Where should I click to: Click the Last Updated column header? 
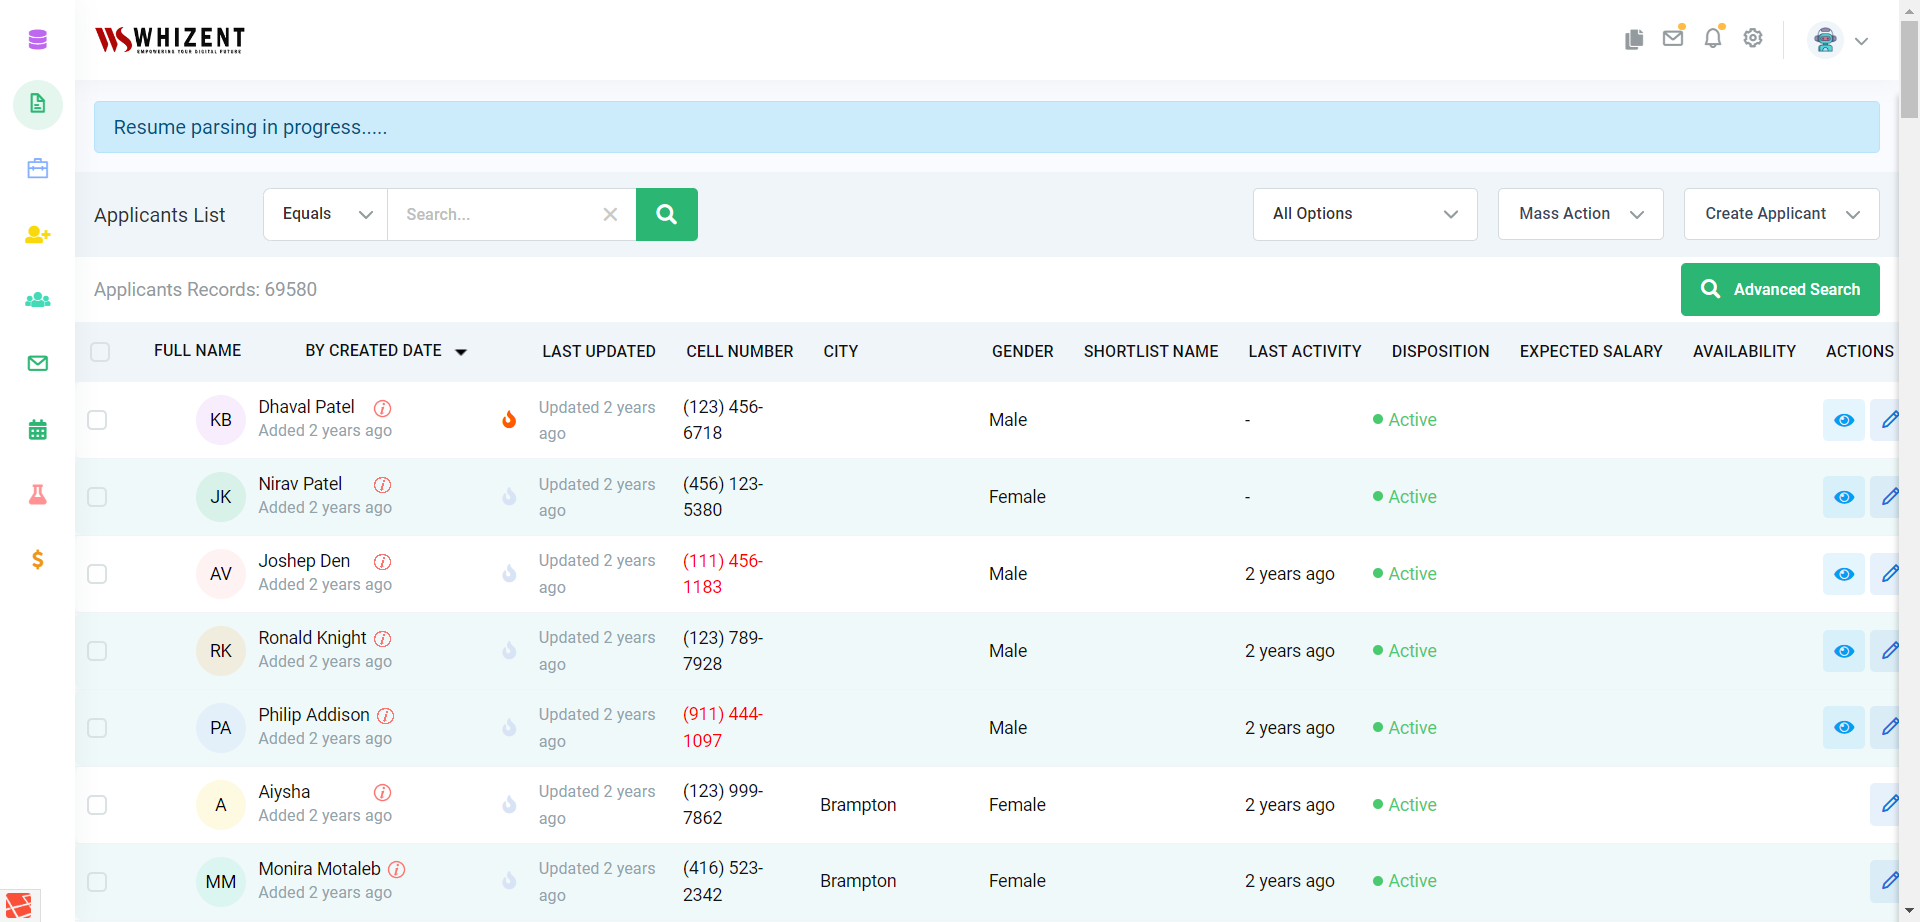pyautogui.click(x=599, y=352)
